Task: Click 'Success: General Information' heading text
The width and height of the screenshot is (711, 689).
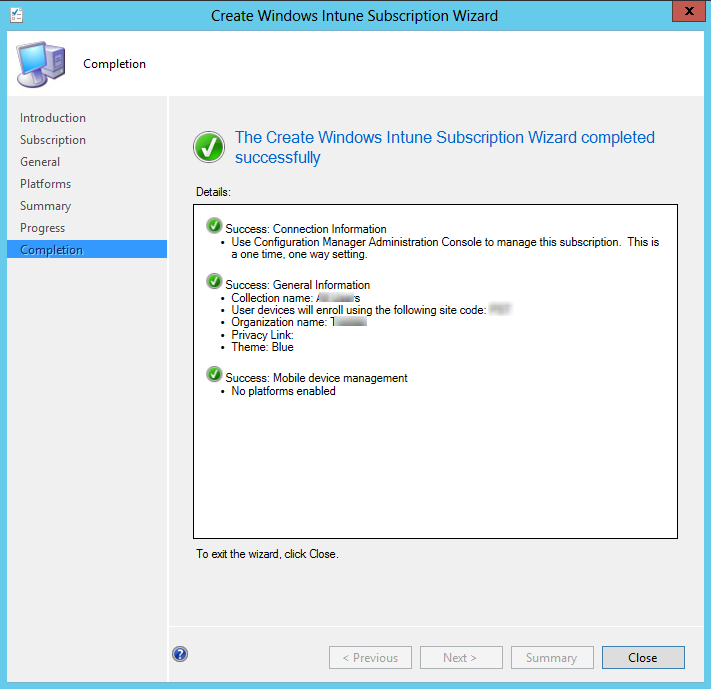Action: pyautogui.click(x=298, y=285)
